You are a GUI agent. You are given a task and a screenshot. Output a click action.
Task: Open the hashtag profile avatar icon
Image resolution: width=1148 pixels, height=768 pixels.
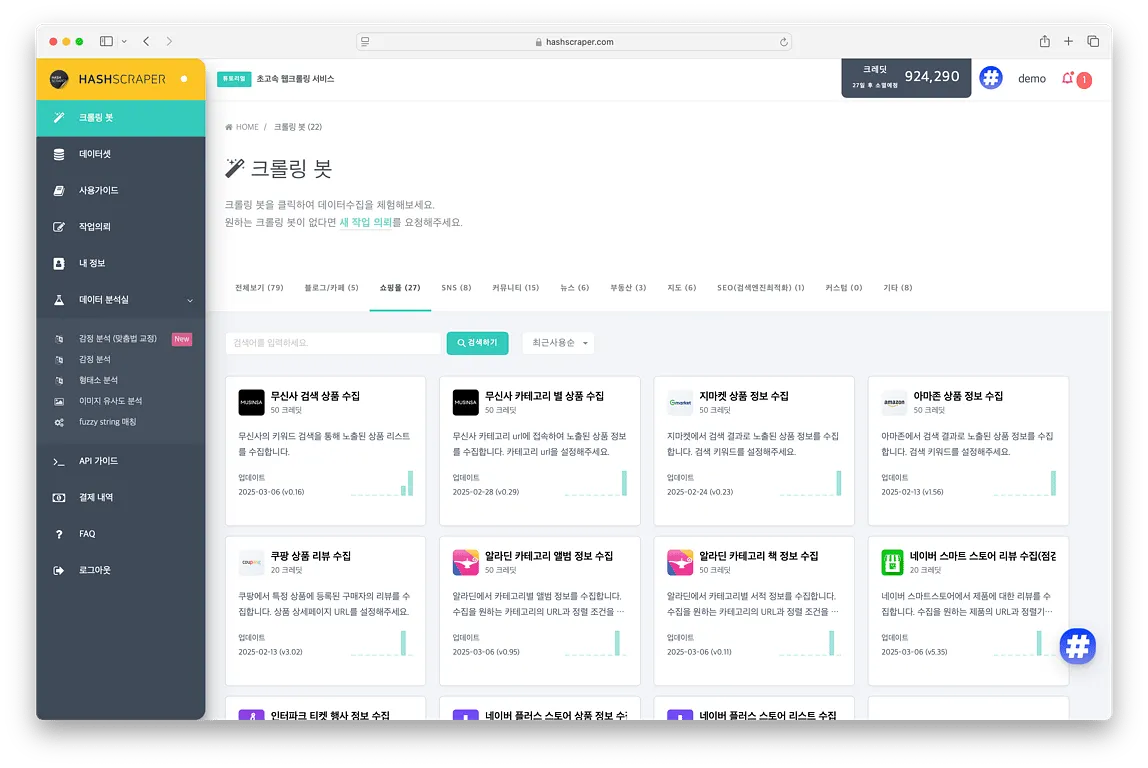click(990, 78)
